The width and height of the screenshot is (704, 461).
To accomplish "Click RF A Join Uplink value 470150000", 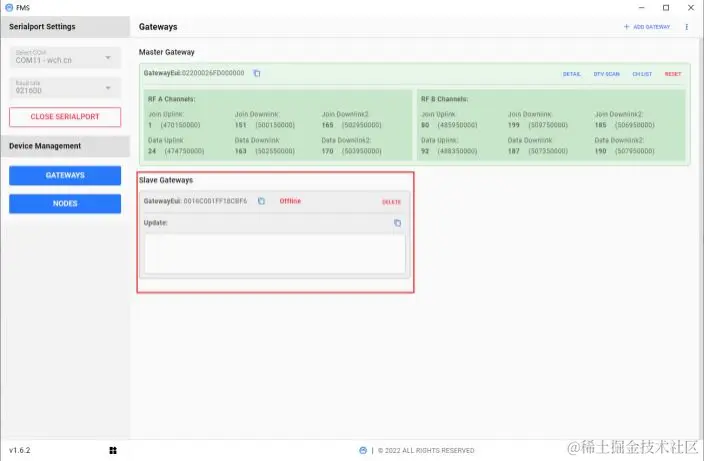I will pyautogui.click(x=180, y=125).
